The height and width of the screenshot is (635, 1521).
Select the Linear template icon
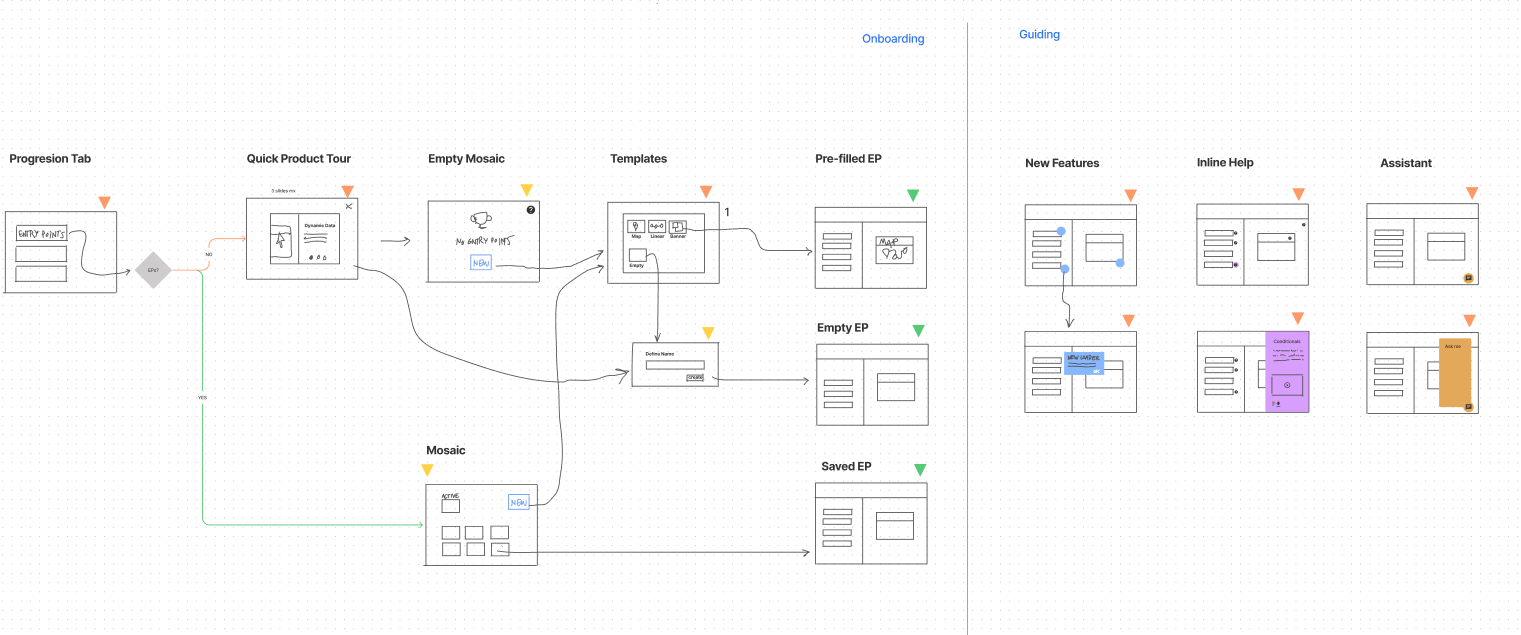click(x=657, y=227)
